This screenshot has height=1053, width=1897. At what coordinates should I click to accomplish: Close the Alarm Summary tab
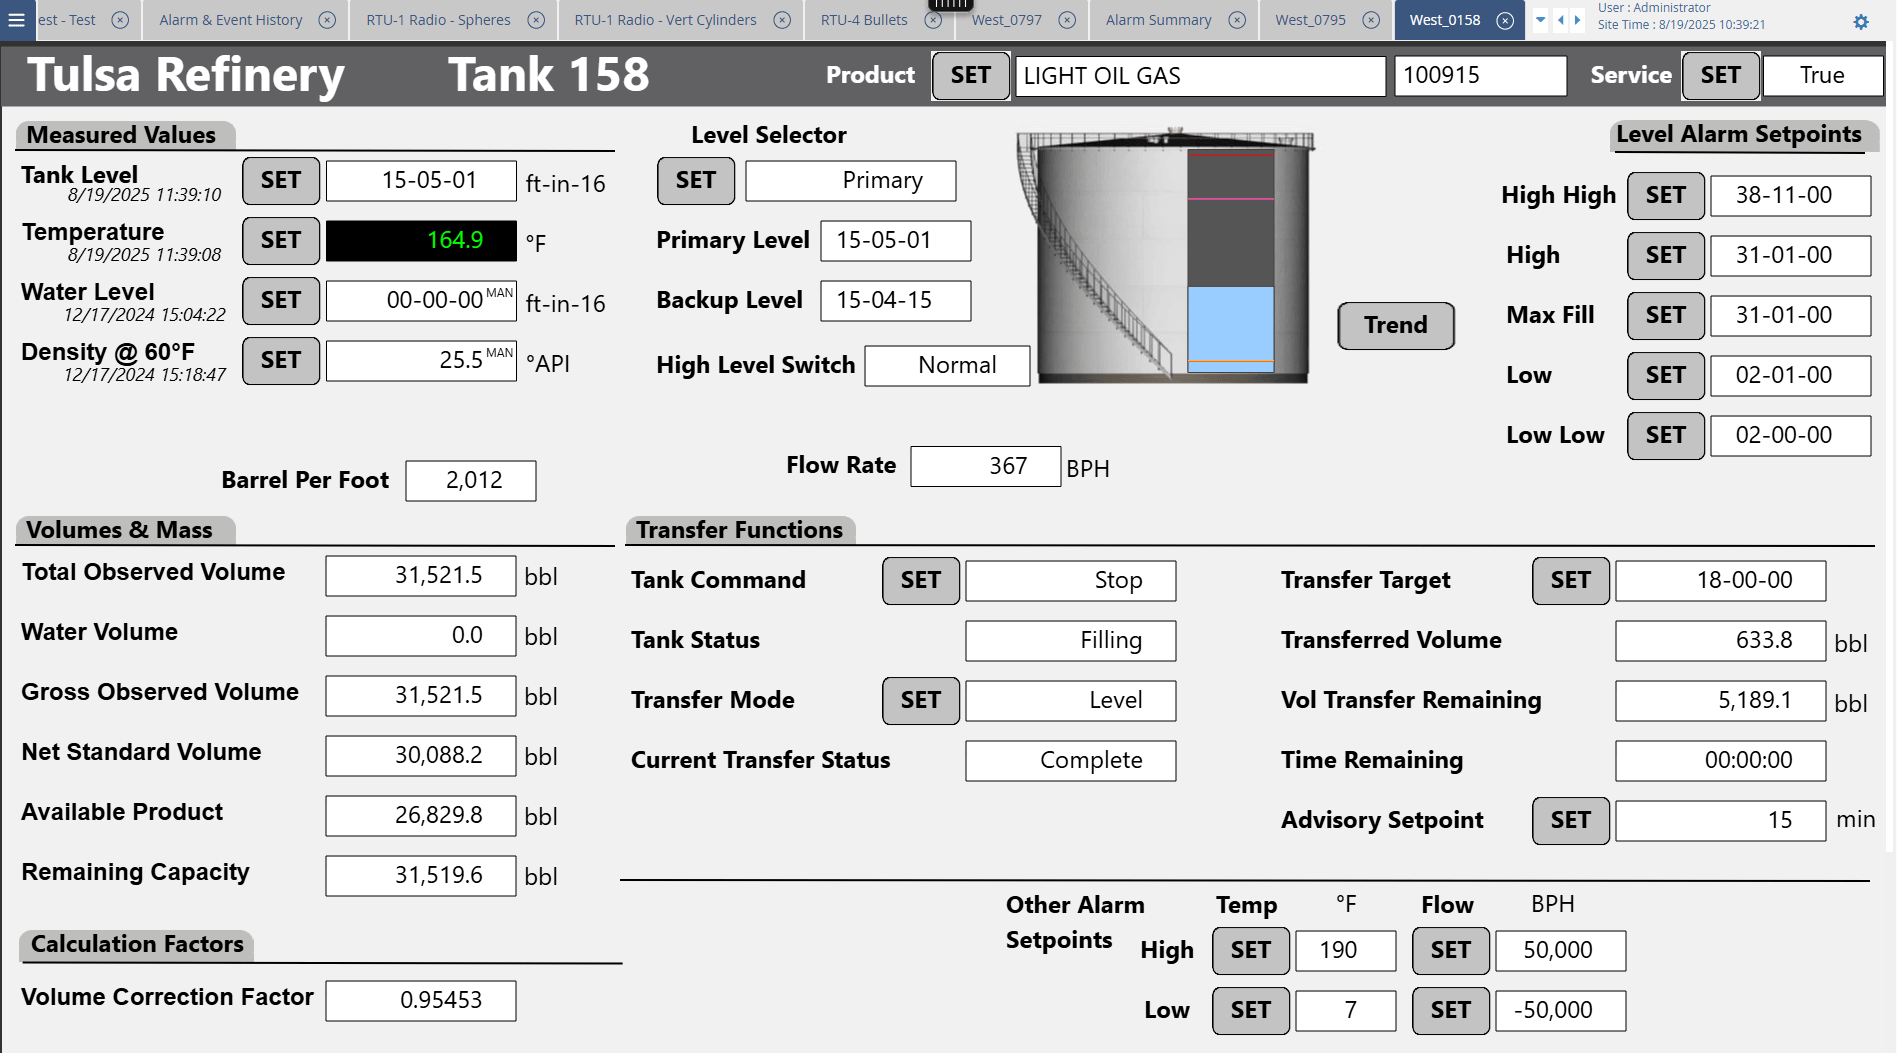(1237, 20)
